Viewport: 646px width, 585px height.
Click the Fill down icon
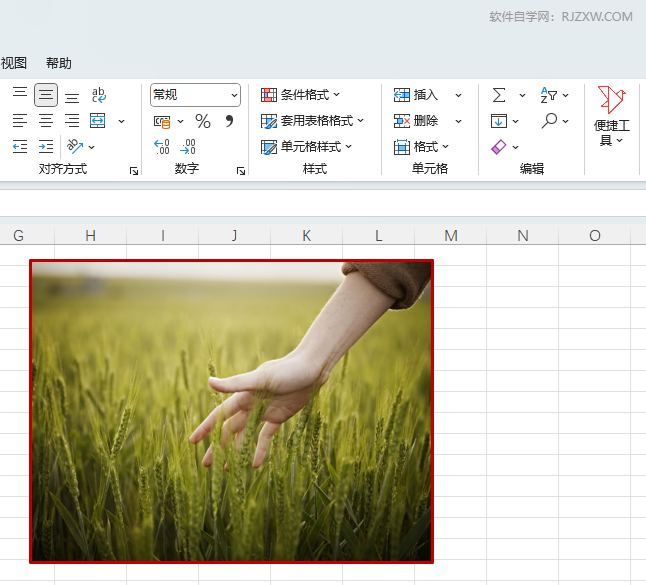(499, 121)
